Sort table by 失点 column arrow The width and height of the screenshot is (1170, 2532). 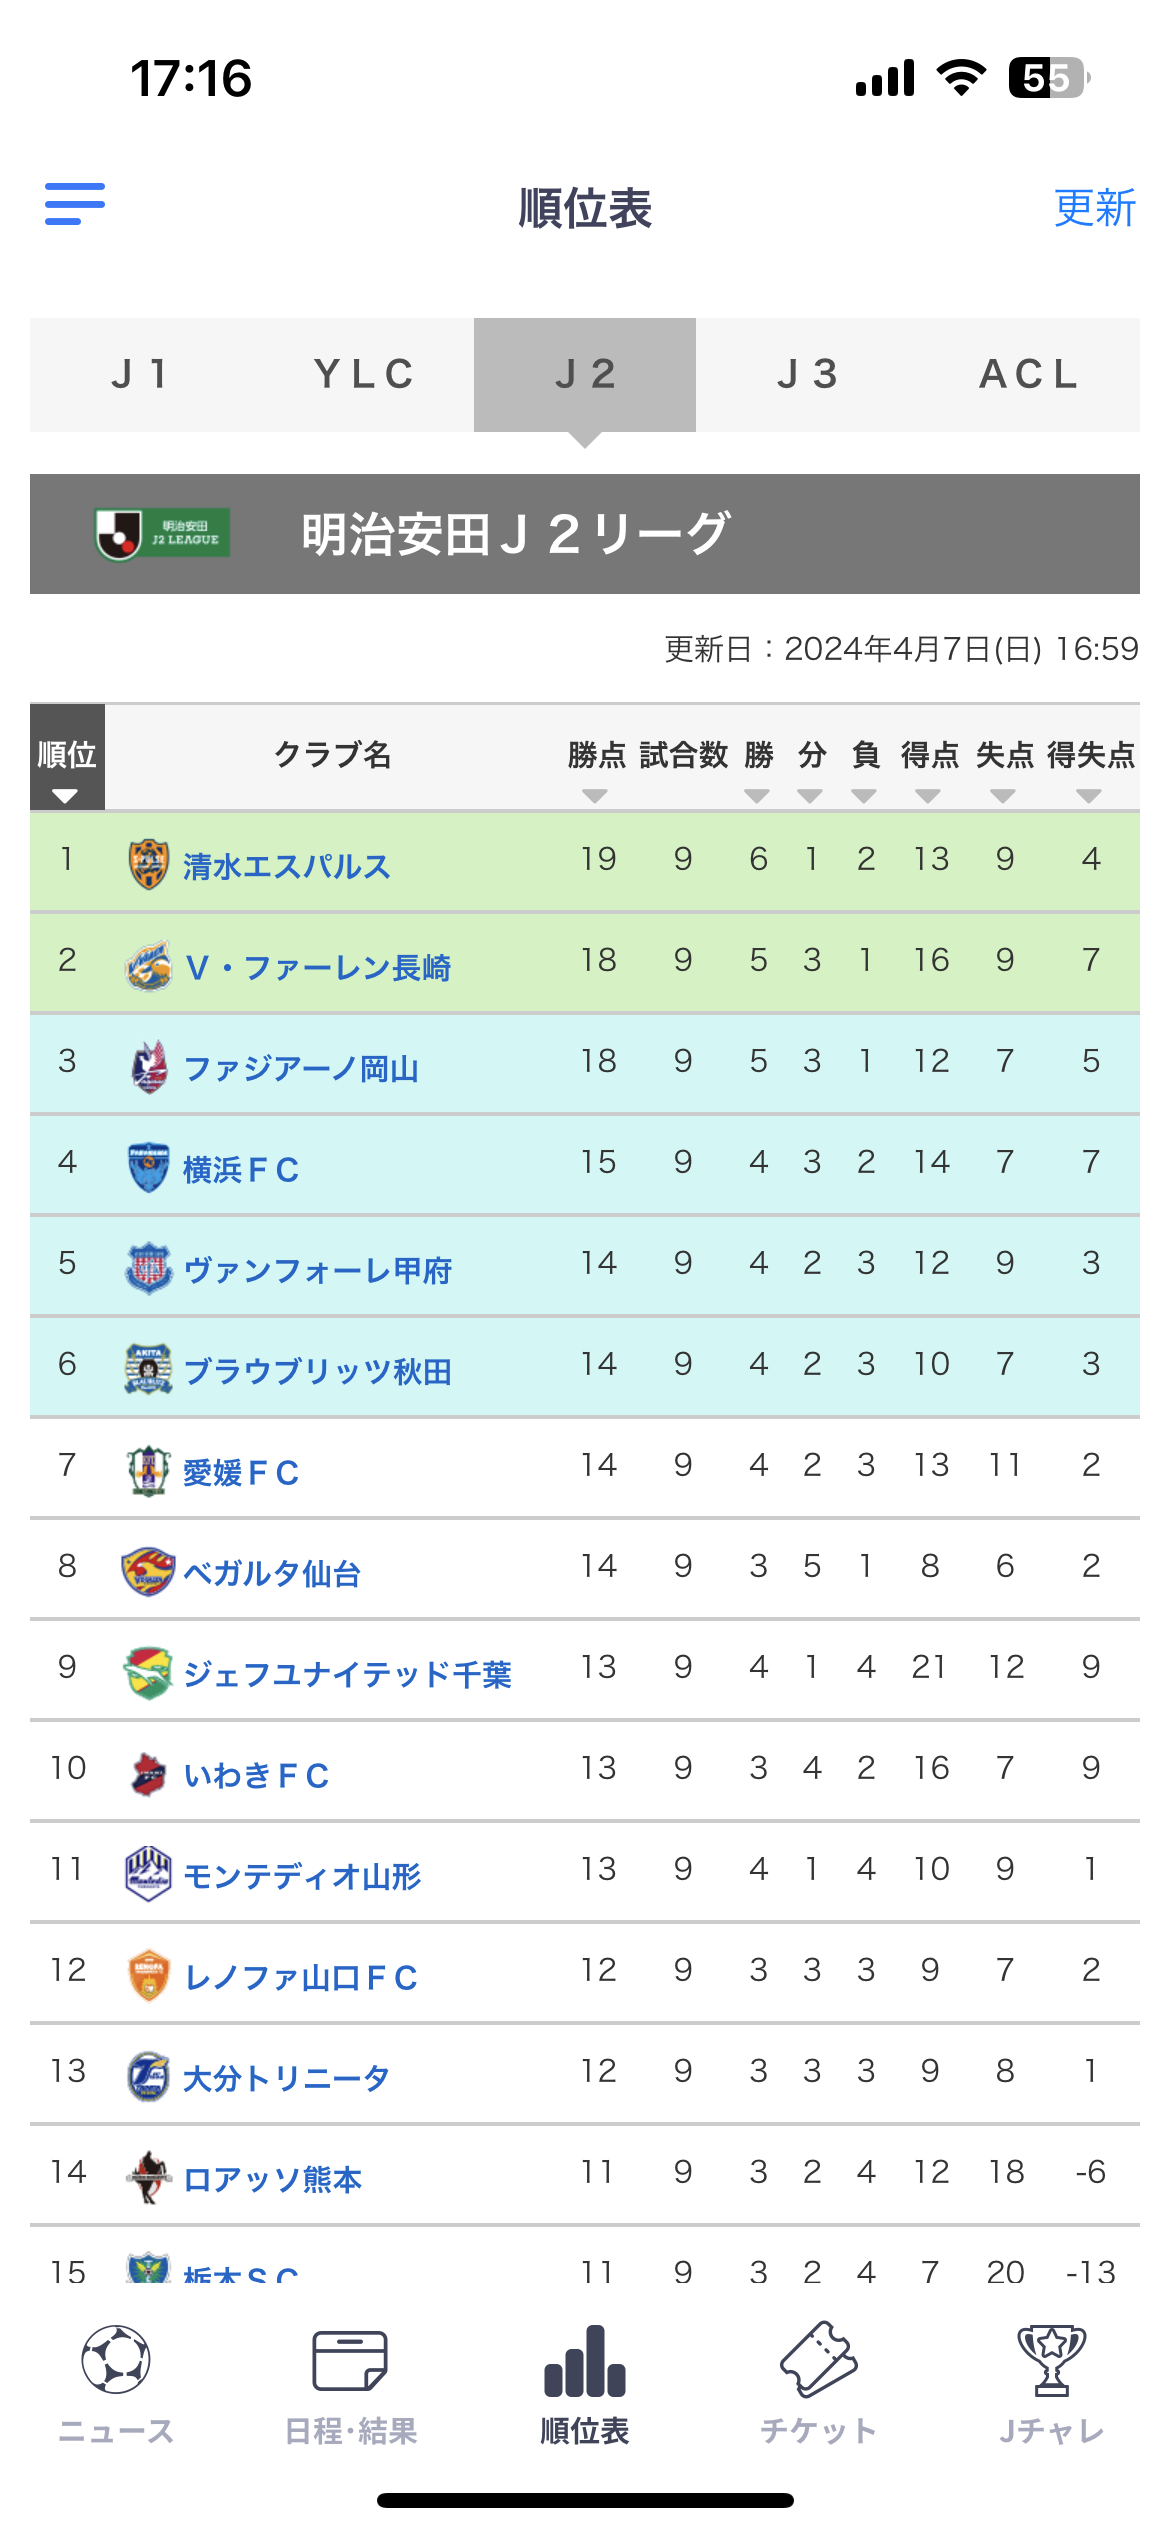coord(1003,796)
